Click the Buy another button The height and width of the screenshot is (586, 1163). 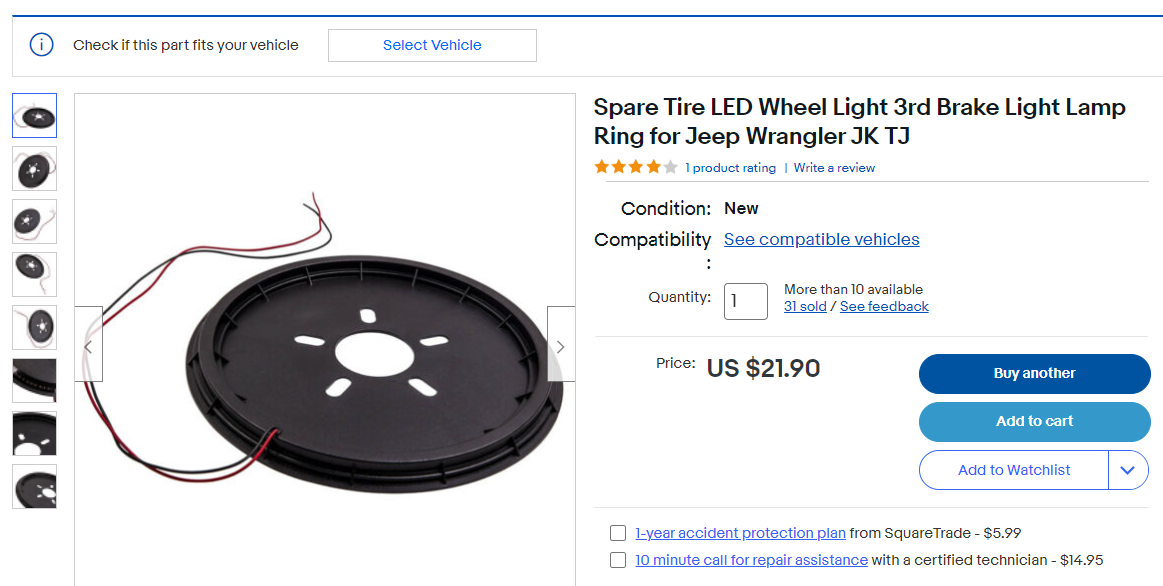point(1034,373)
